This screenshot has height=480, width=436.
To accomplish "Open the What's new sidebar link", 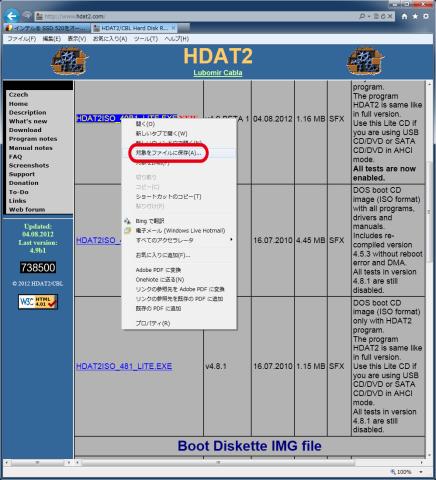I will pyautogui.click(x=28, y=121).
